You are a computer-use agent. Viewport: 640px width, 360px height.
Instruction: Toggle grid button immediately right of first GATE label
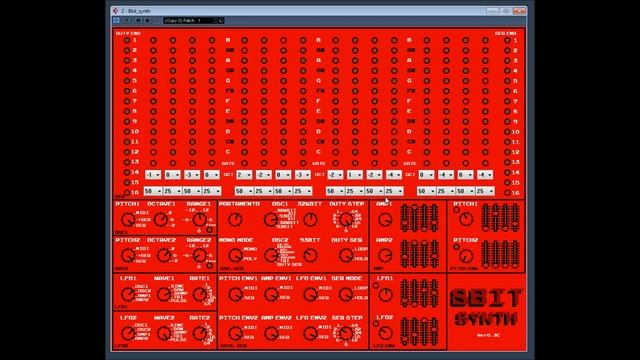(x=244, y=163)
